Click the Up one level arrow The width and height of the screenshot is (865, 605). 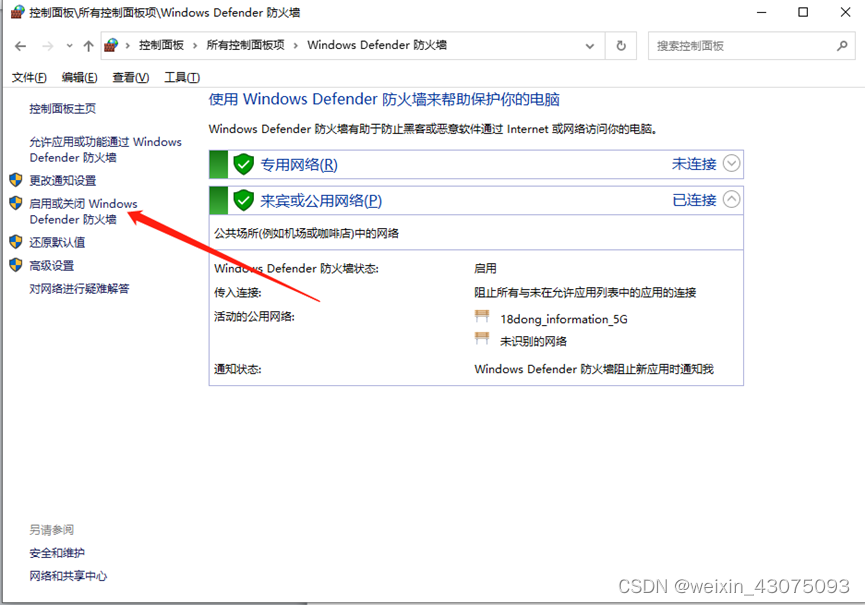pos(88,46)
